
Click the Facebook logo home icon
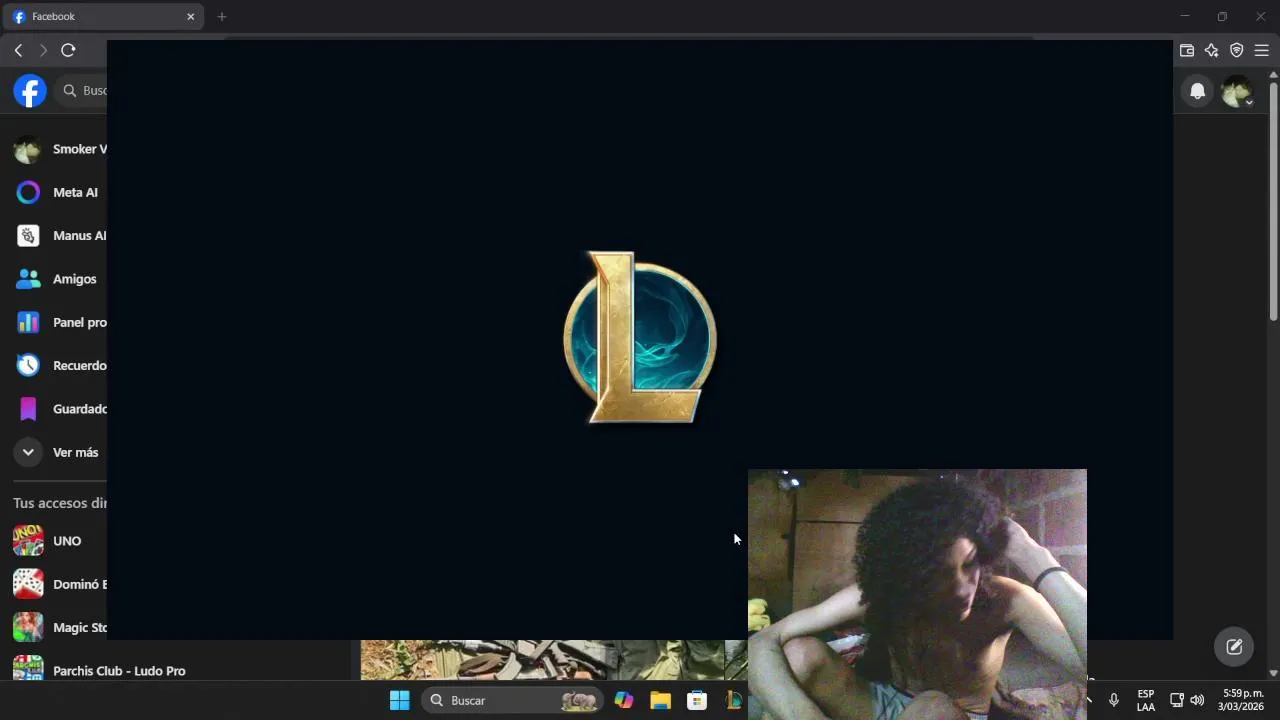[x=30, y=91]
